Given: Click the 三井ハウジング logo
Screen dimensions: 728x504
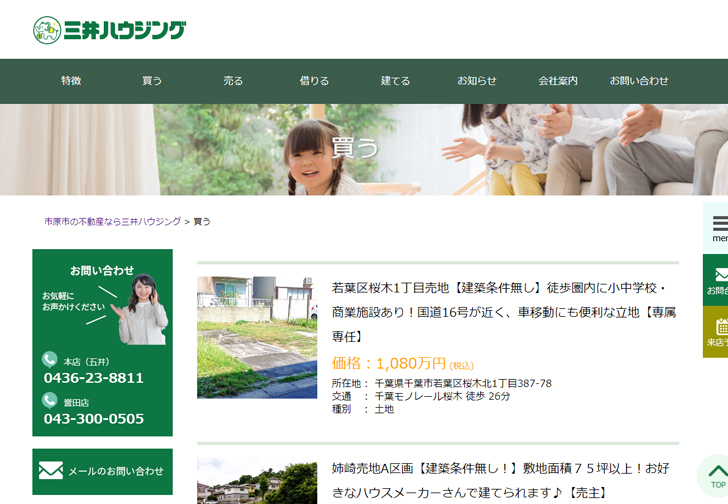Looking at the screenshot, I should (x=109, y=30).
